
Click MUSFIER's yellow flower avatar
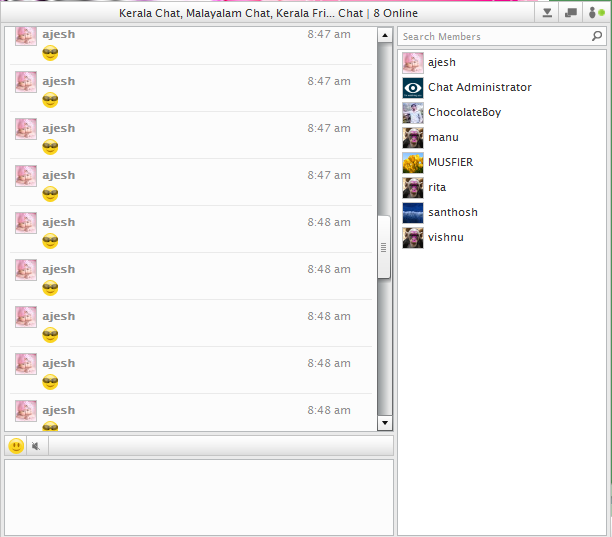tap(413, 163)
